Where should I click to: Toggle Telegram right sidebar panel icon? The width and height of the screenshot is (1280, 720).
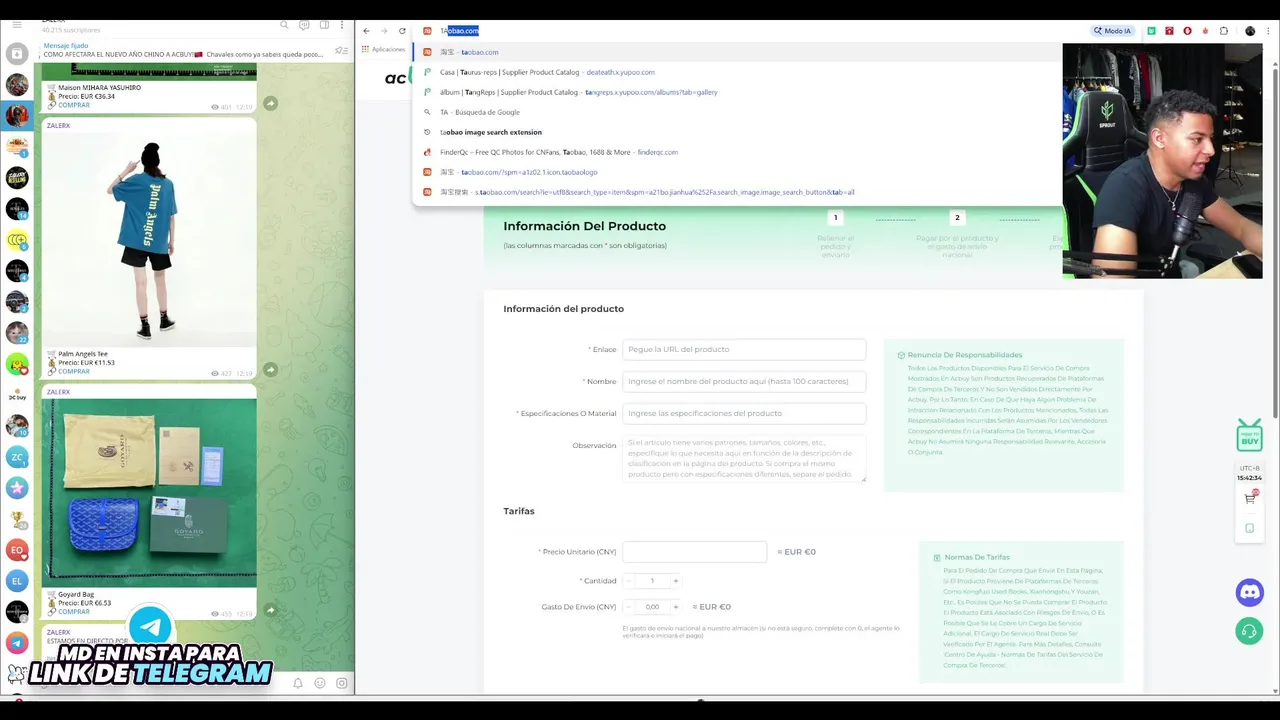coord(324,25)
